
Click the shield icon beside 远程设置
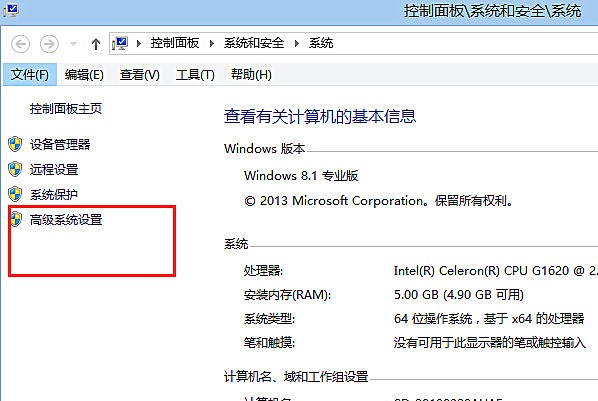(15, 169)
